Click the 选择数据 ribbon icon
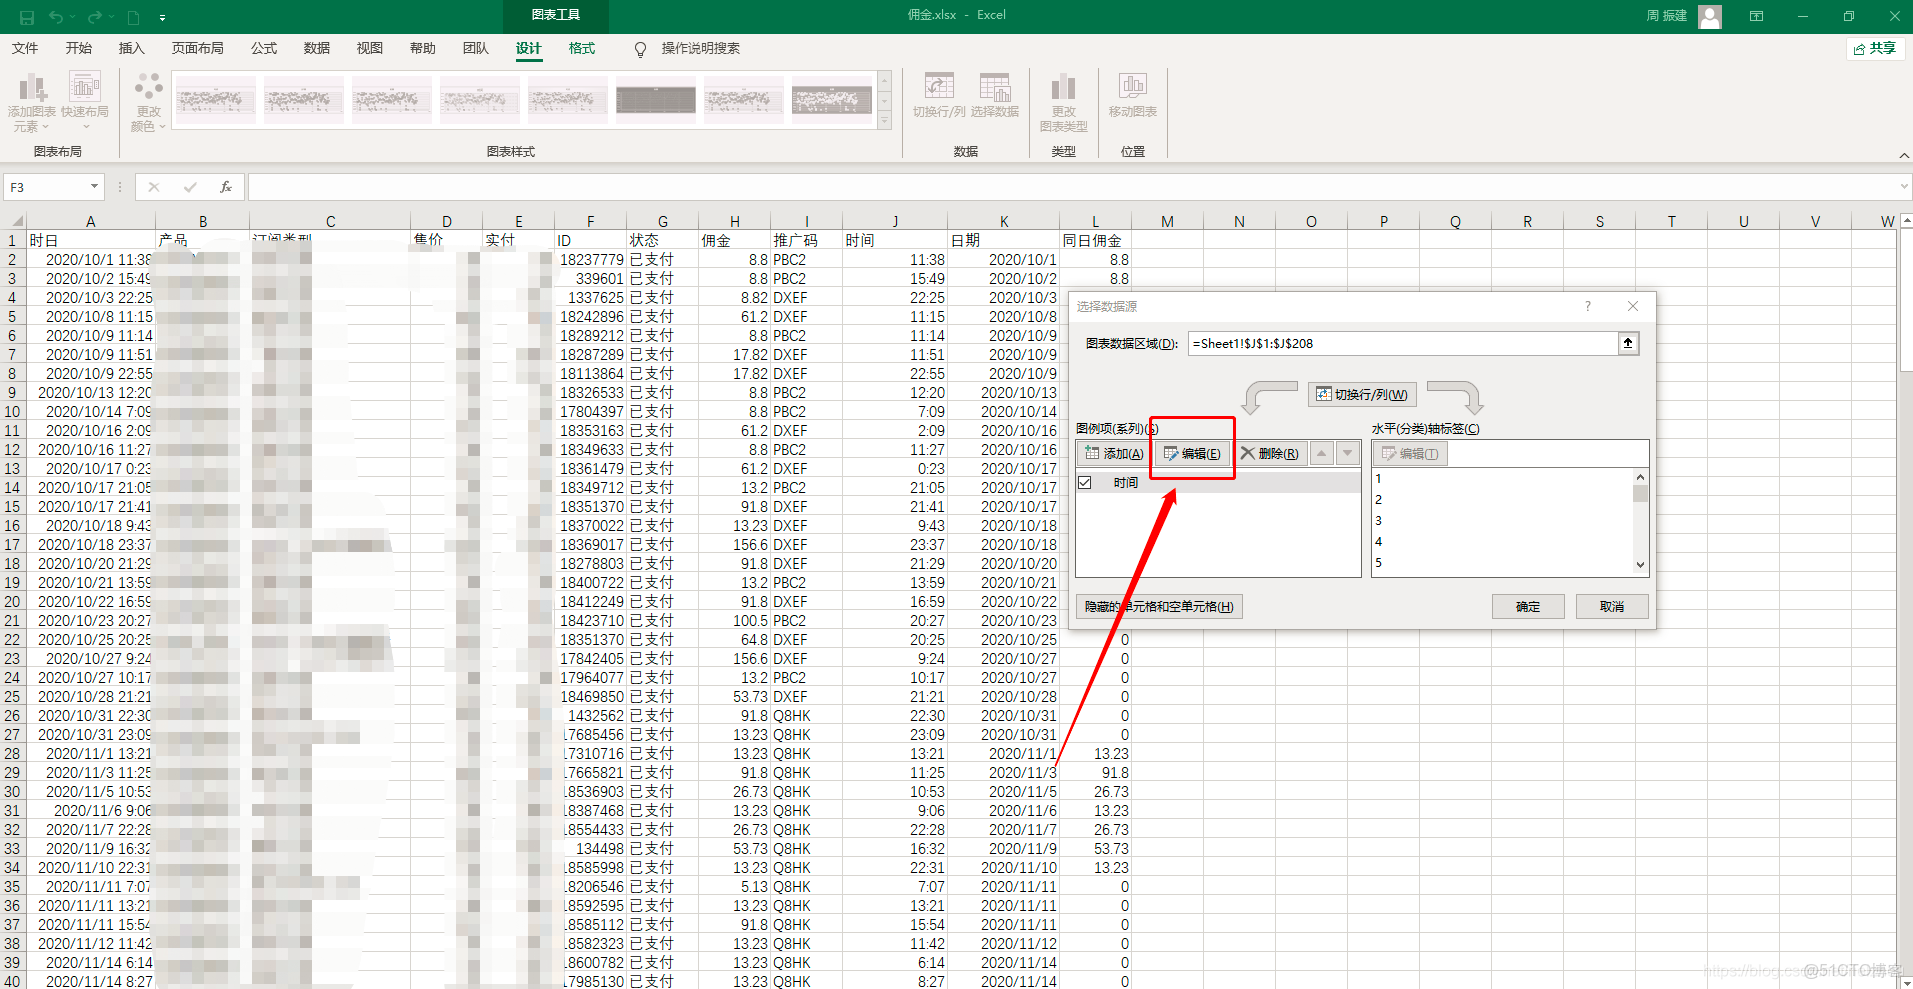Image resolution: width=1913 pixels, height=989 pixels. pos(995,96)
